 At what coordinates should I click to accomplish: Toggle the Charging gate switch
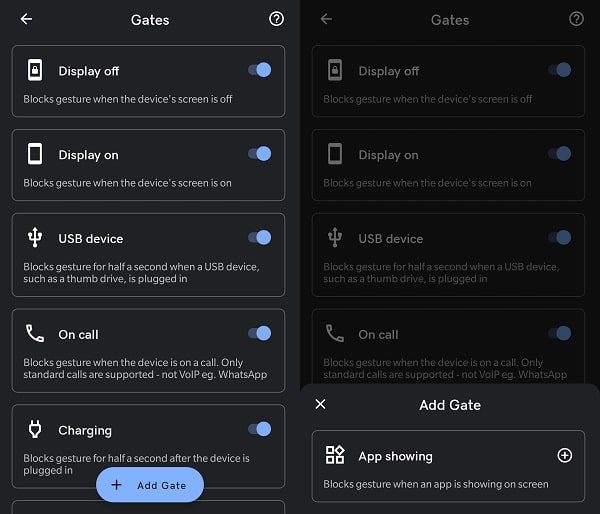click(260, 429)
